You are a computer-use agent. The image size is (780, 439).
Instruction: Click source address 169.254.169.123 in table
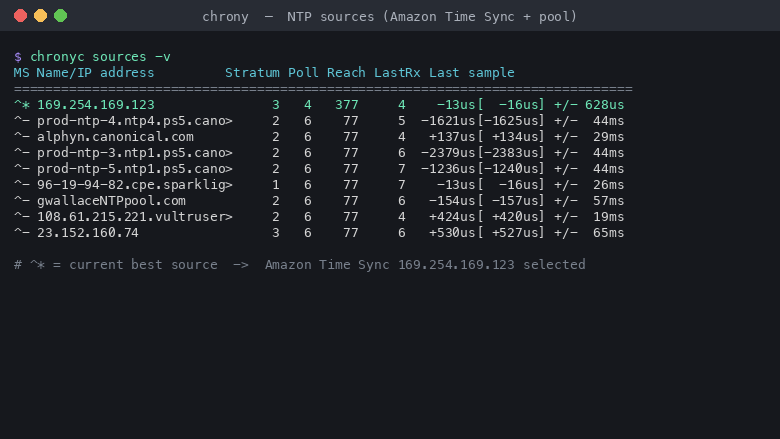[96, 105]
